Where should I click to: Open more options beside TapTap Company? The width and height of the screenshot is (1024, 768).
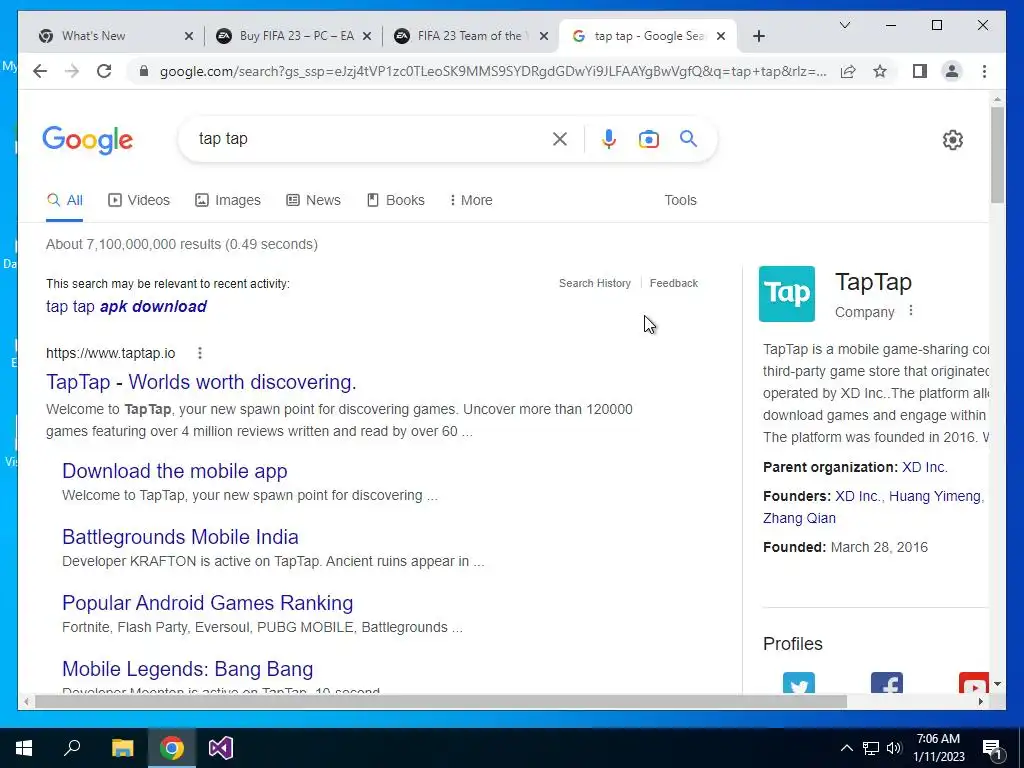pos(911,311)
